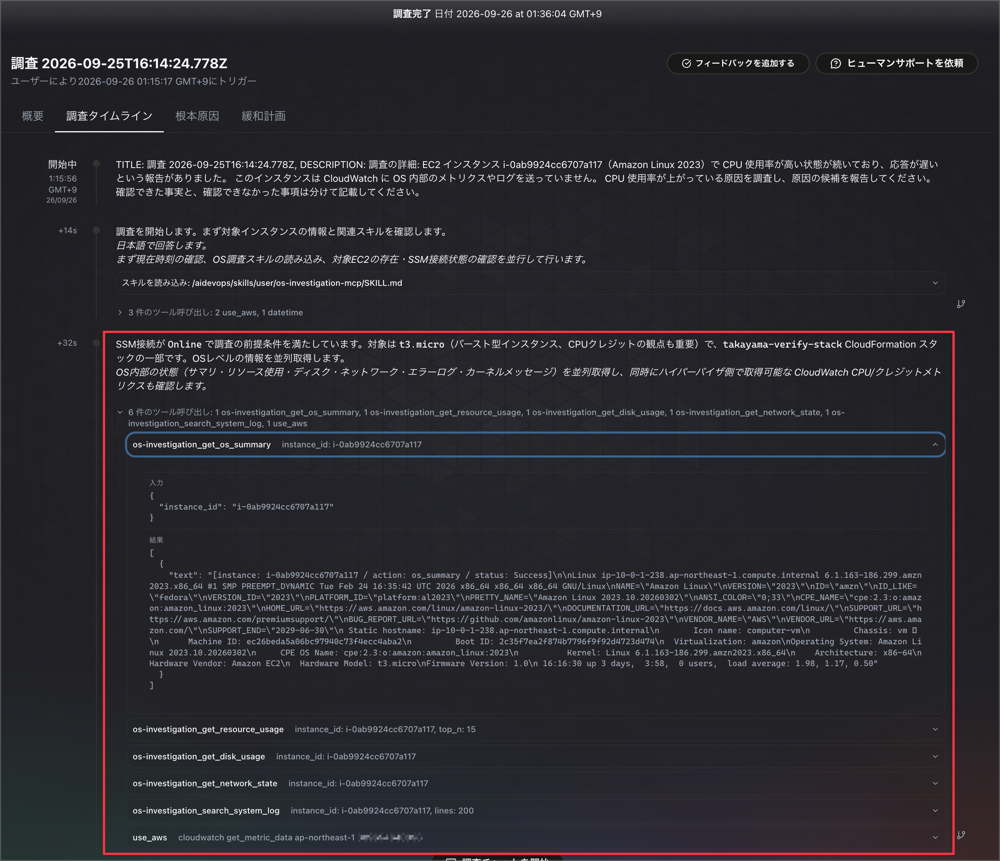The image size is (1000, 861).
Task: Click the os-investigation_get_os_summary tool name
Action: 202,445
